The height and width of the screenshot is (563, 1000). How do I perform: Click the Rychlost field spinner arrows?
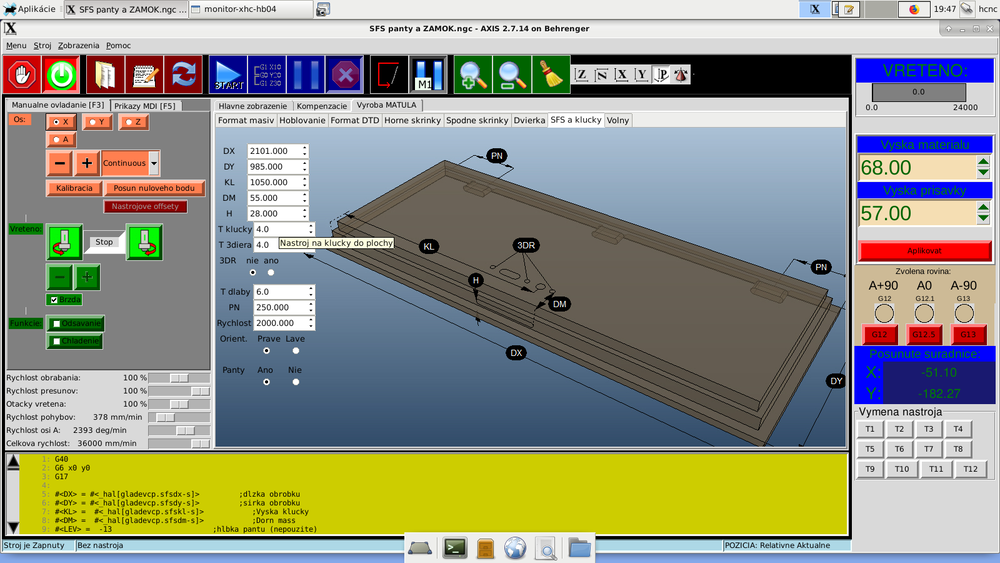point(312,323)
